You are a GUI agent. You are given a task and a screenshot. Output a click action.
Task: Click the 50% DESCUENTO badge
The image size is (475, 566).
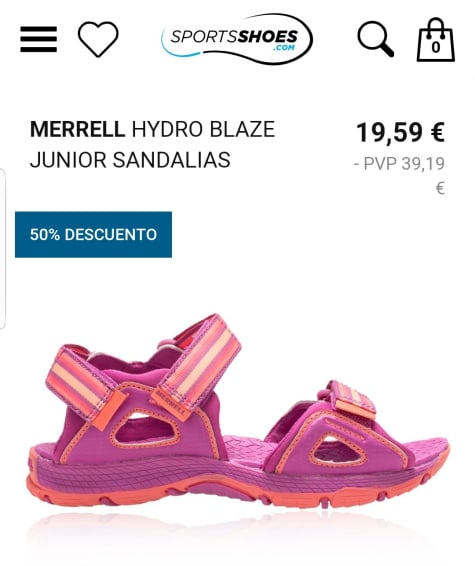(x=93, y=235)
